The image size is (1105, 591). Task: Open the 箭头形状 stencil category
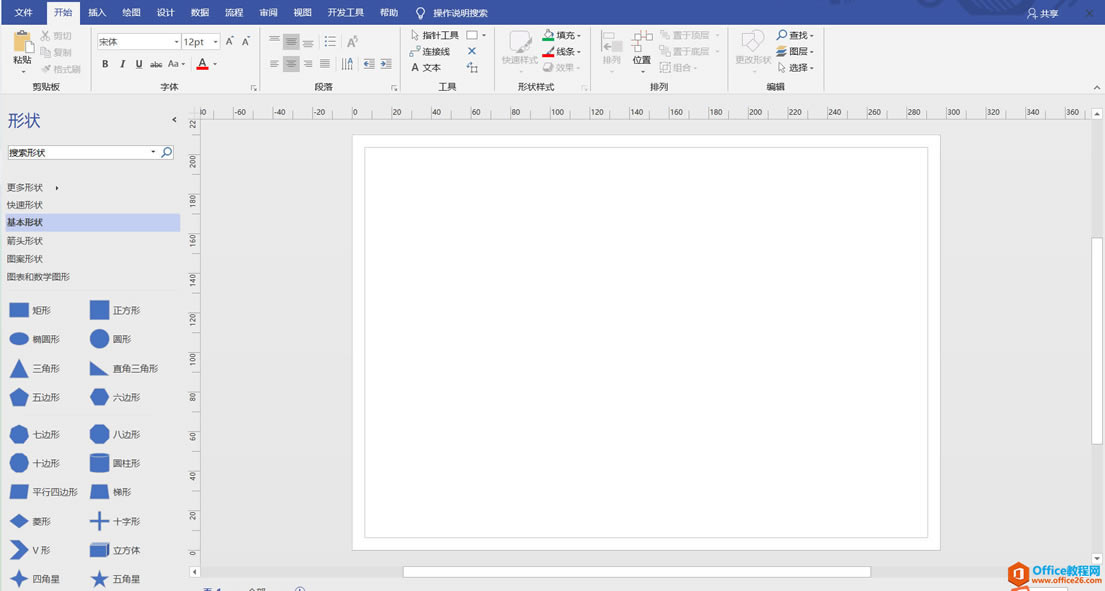[x=25, y=241]
